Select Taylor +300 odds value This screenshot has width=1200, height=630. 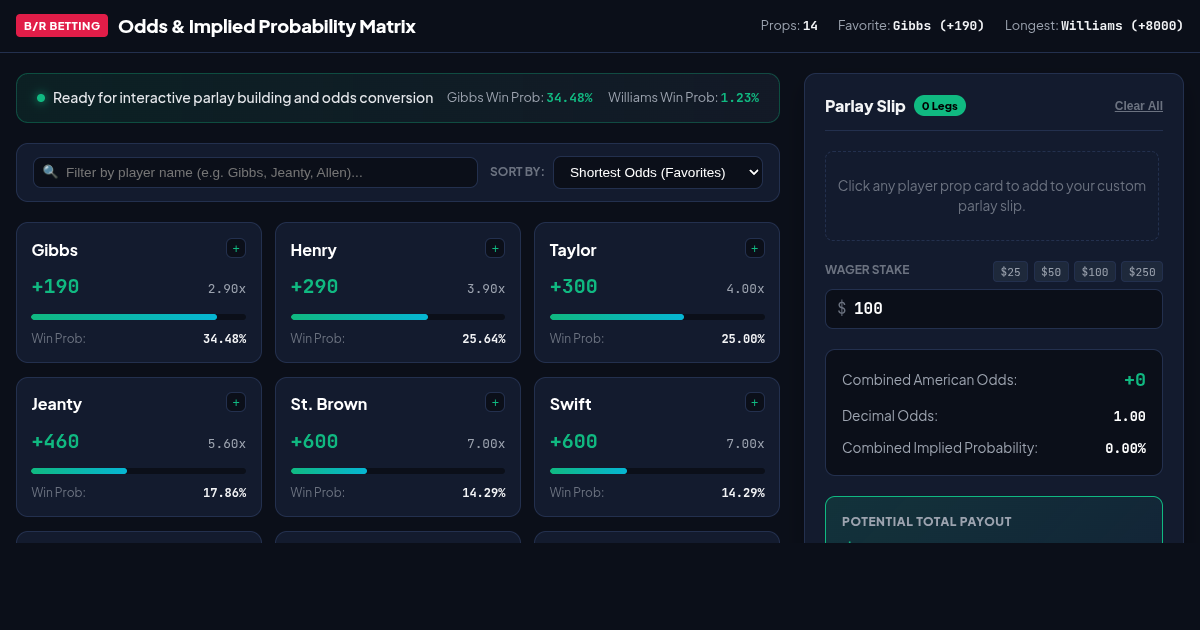[x=574, y=287]
